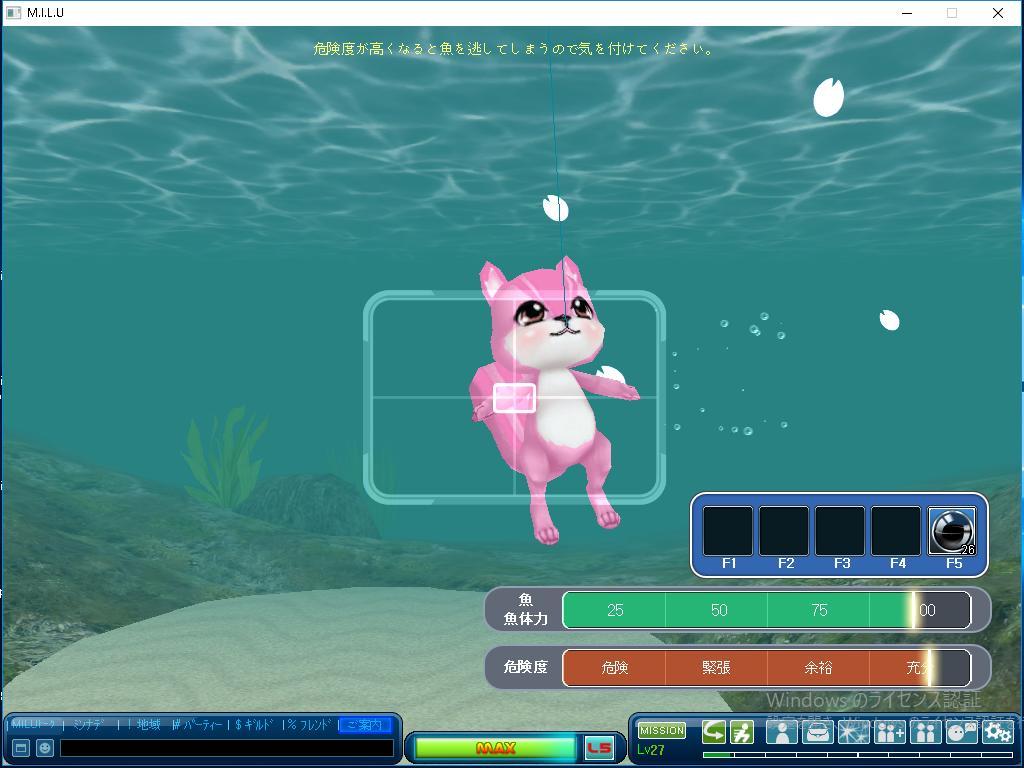Select the ギルド chat tab

point(254,724)
